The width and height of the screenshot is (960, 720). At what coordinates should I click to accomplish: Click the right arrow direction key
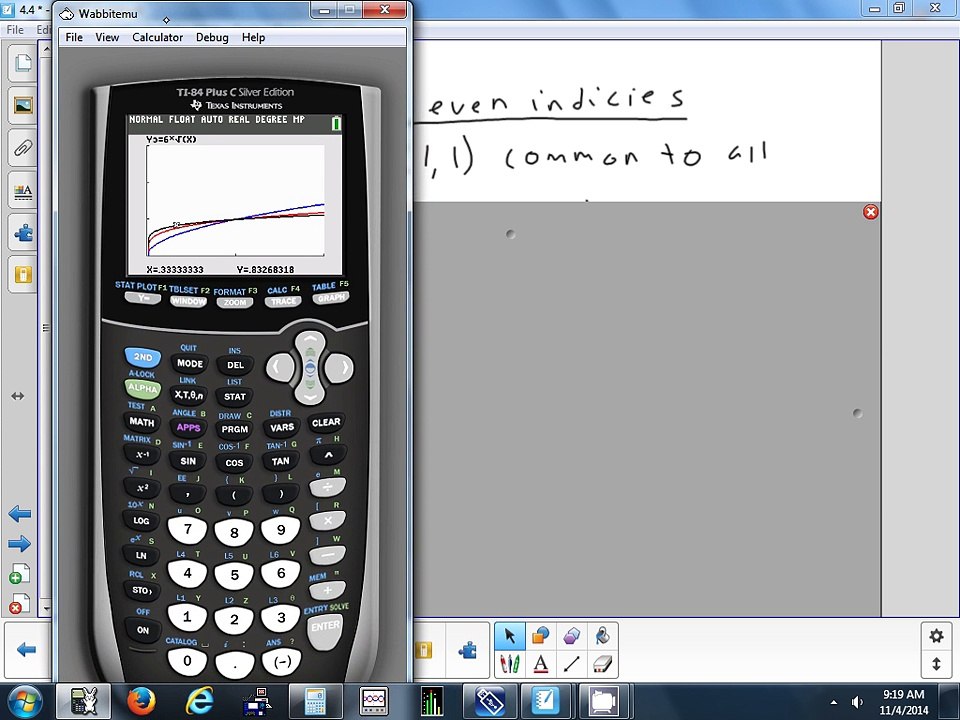339,367
